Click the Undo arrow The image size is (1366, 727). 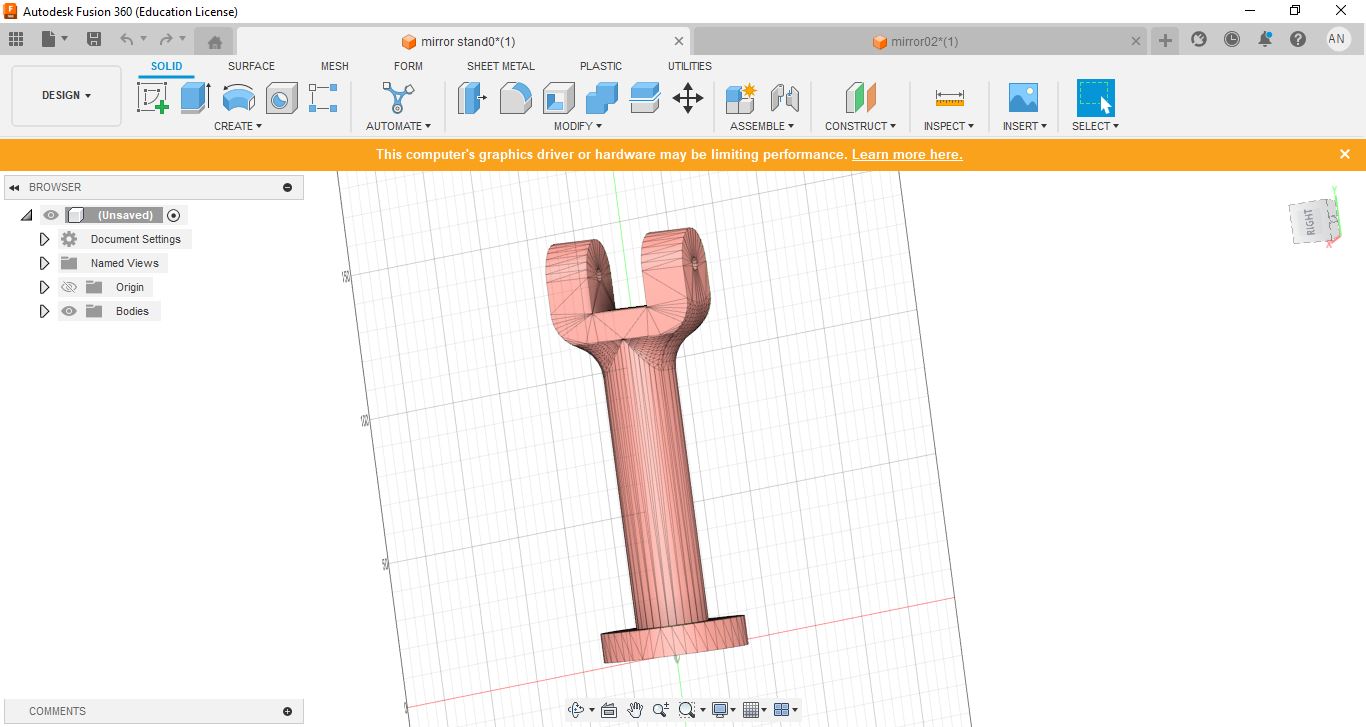[132, 39]
